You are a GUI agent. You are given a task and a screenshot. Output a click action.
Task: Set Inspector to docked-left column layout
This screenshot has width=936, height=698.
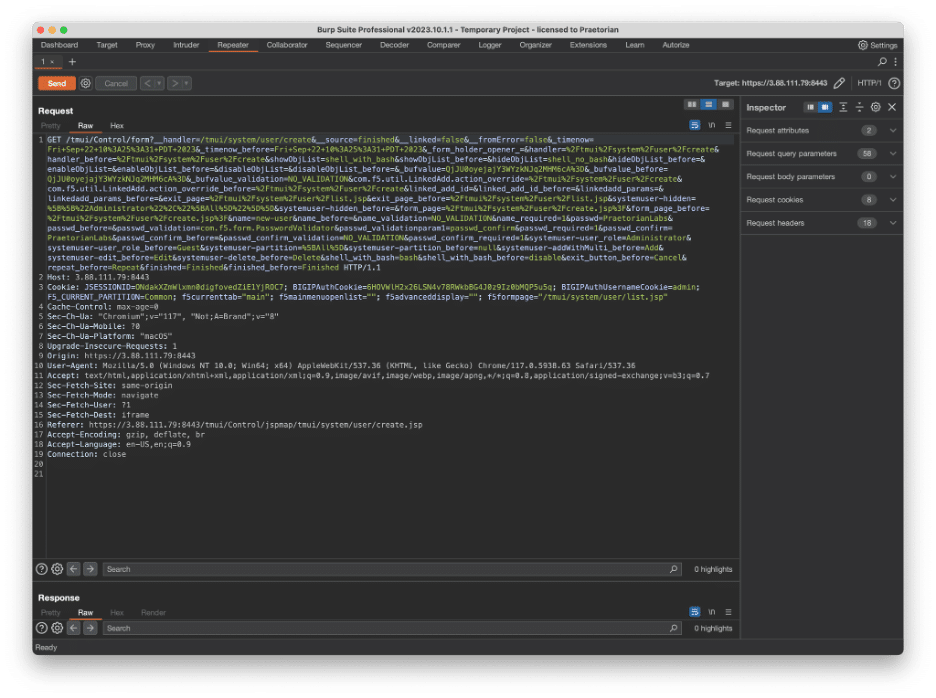(x=810, y=107)
